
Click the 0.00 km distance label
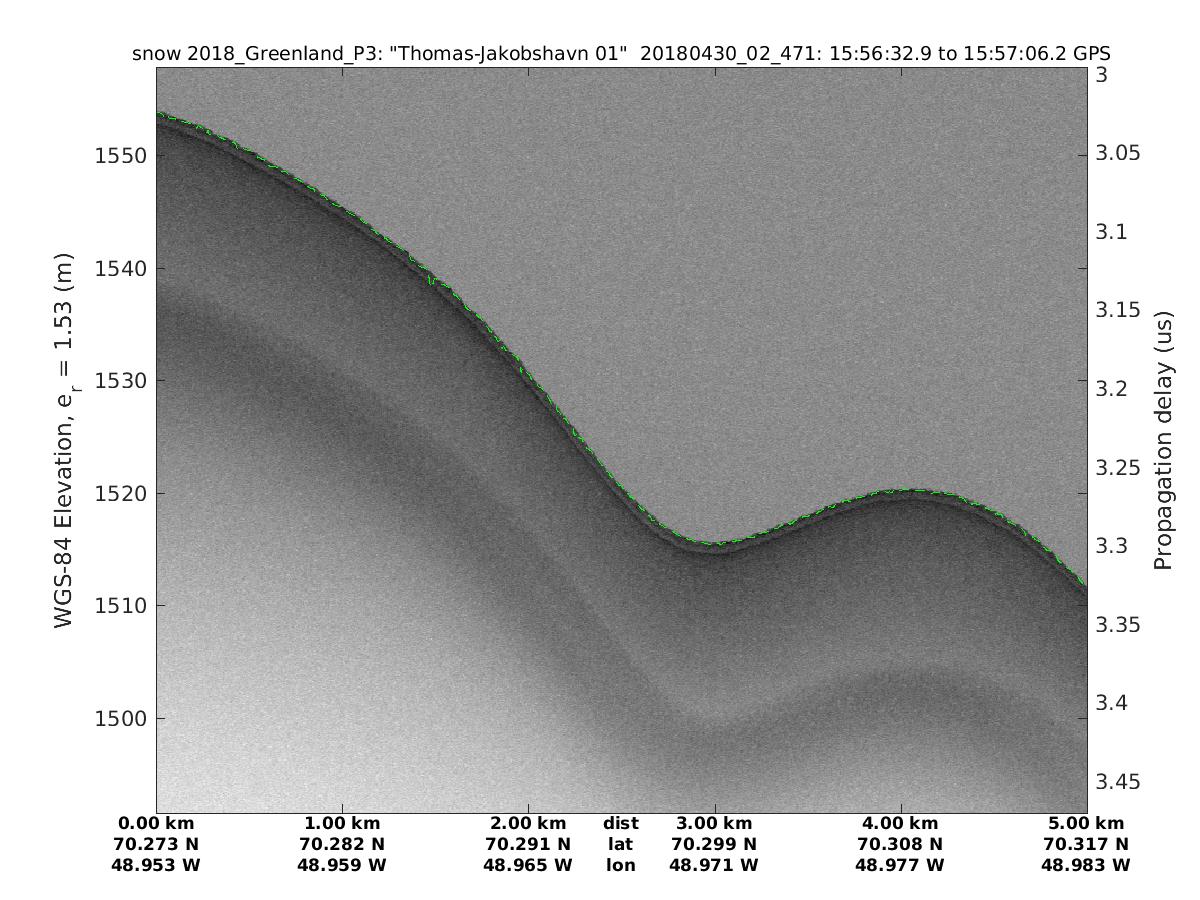tap(157, 823)
